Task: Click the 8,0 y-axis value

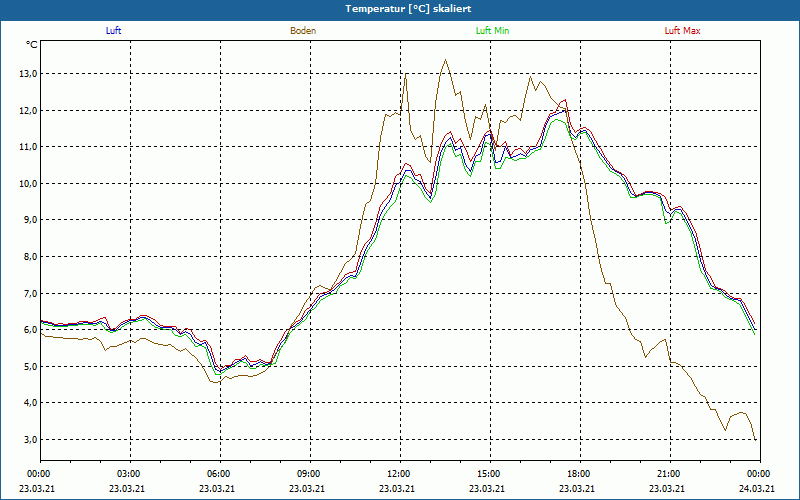Action: coord(30,257)
